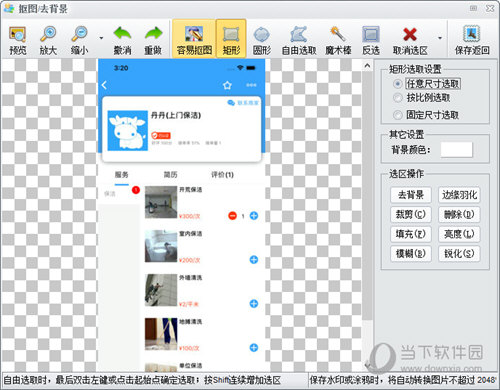Select the 矩形 rectangle selection tool

tap(231, 39)
